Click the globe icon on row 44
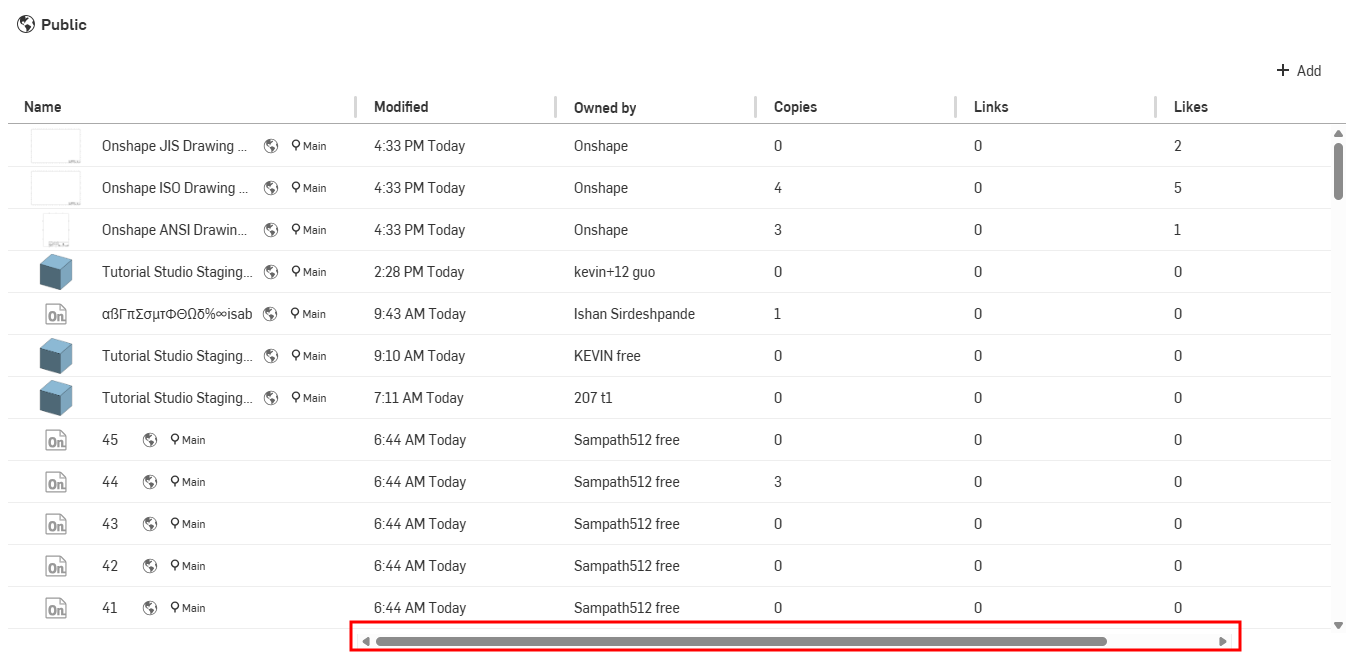Viewport: 1358px width, 663px height. 149,481
